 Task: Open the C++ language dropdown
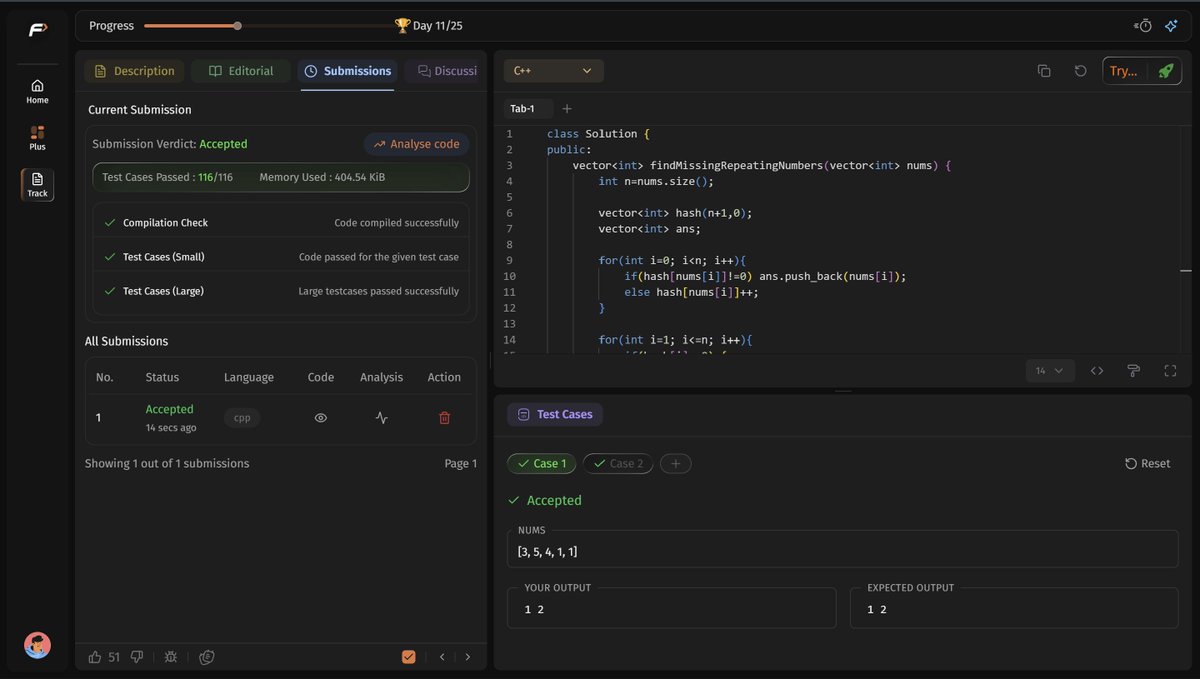coord(554,71)
